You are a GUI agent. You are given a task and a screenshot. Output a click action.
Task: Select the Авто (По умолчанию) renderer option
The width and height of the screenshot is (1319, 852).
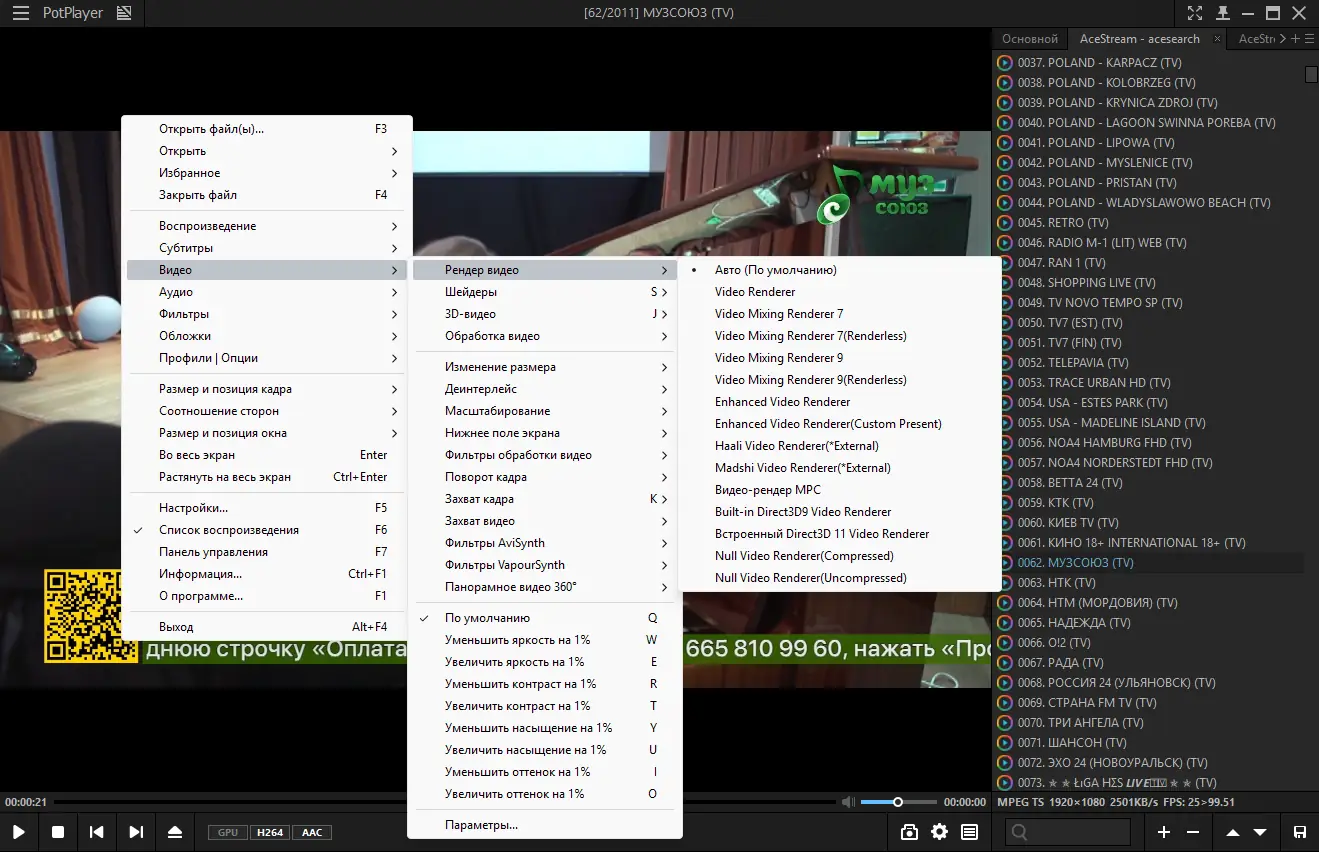coord(839,270)
